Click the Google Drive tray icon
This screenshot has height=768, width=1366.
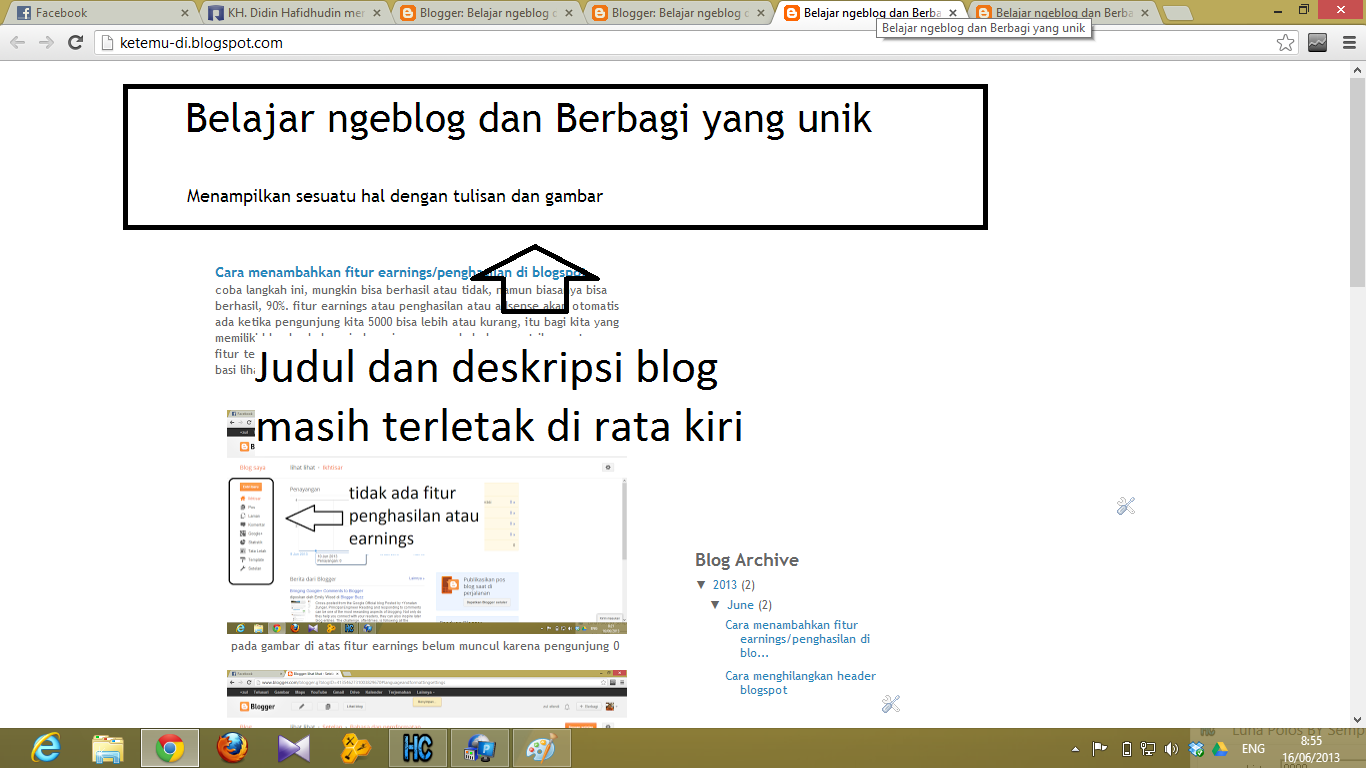coord(1219,749)
